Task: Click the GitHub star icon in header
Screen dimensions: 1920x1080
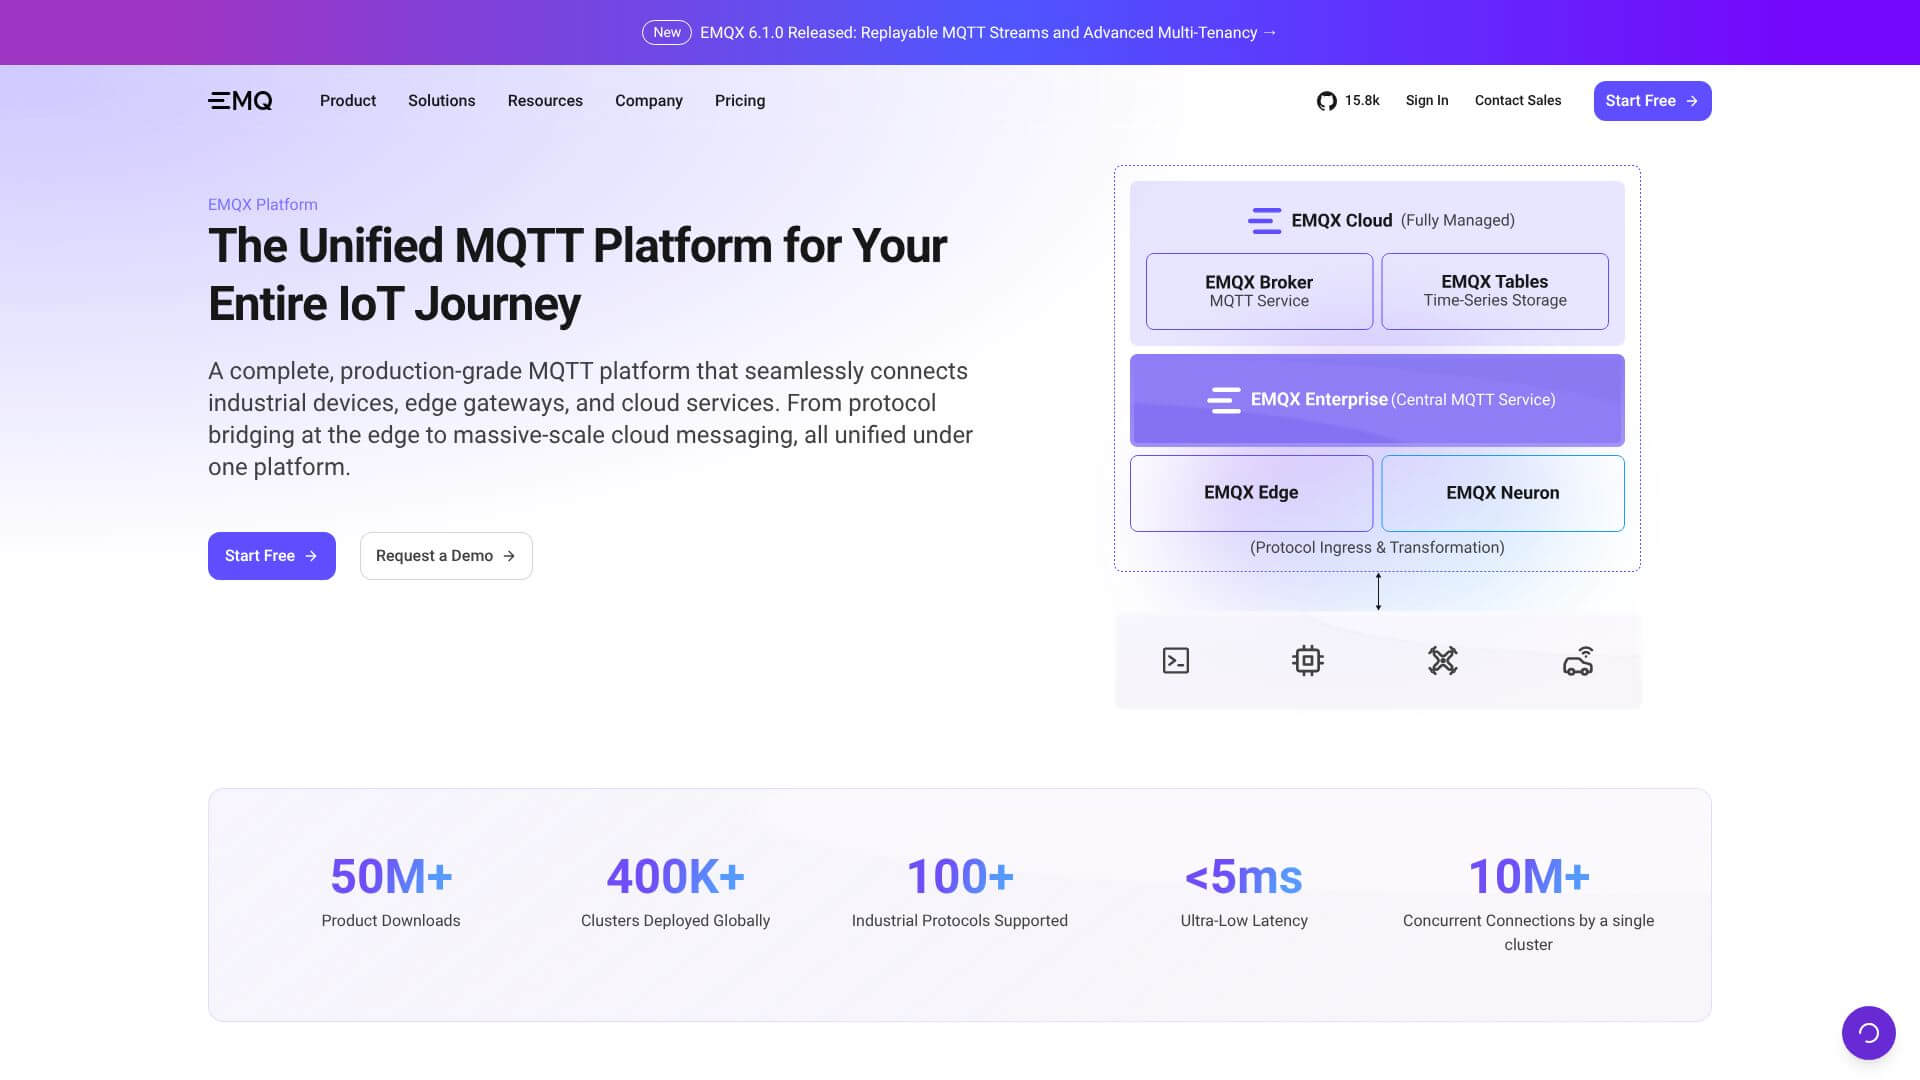Action: [x=1326, y=100]
